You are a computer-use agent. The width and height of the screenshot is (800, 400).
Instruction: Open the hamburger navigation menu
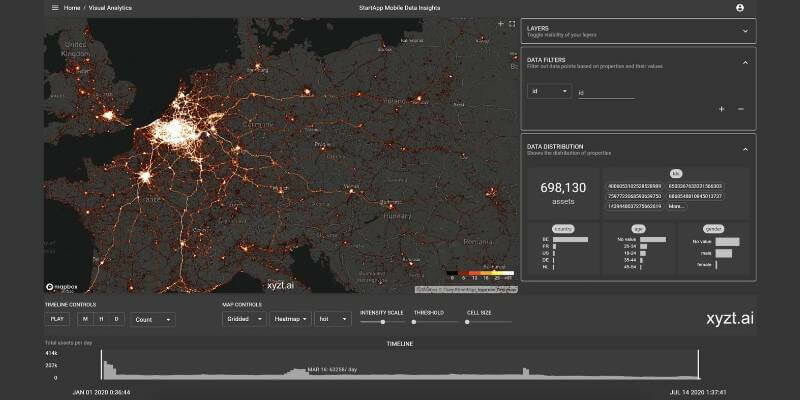click(x=55, y=8)
